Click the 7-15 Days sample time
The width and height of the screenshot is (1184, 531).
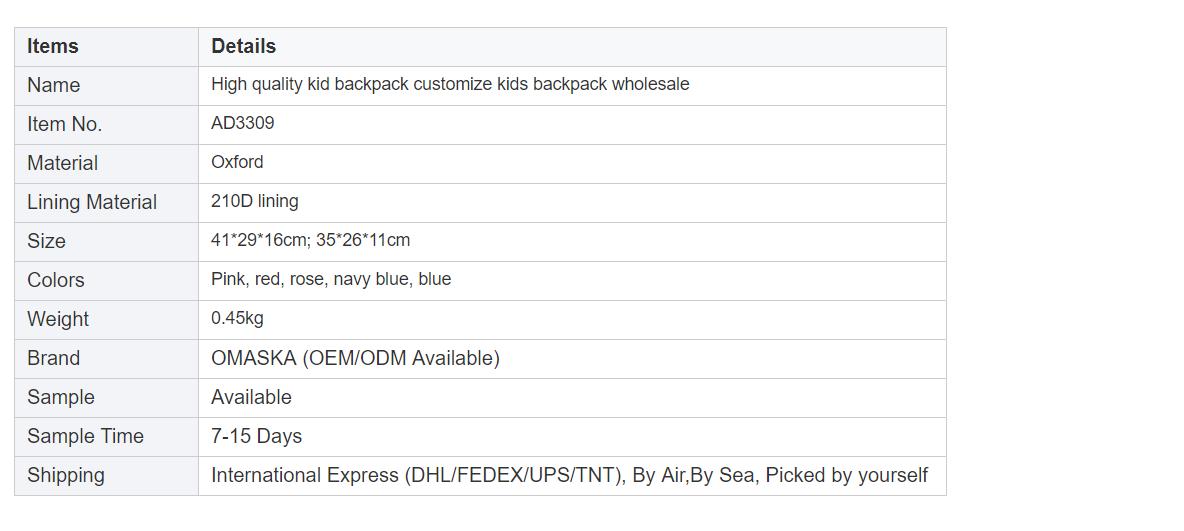256,437
